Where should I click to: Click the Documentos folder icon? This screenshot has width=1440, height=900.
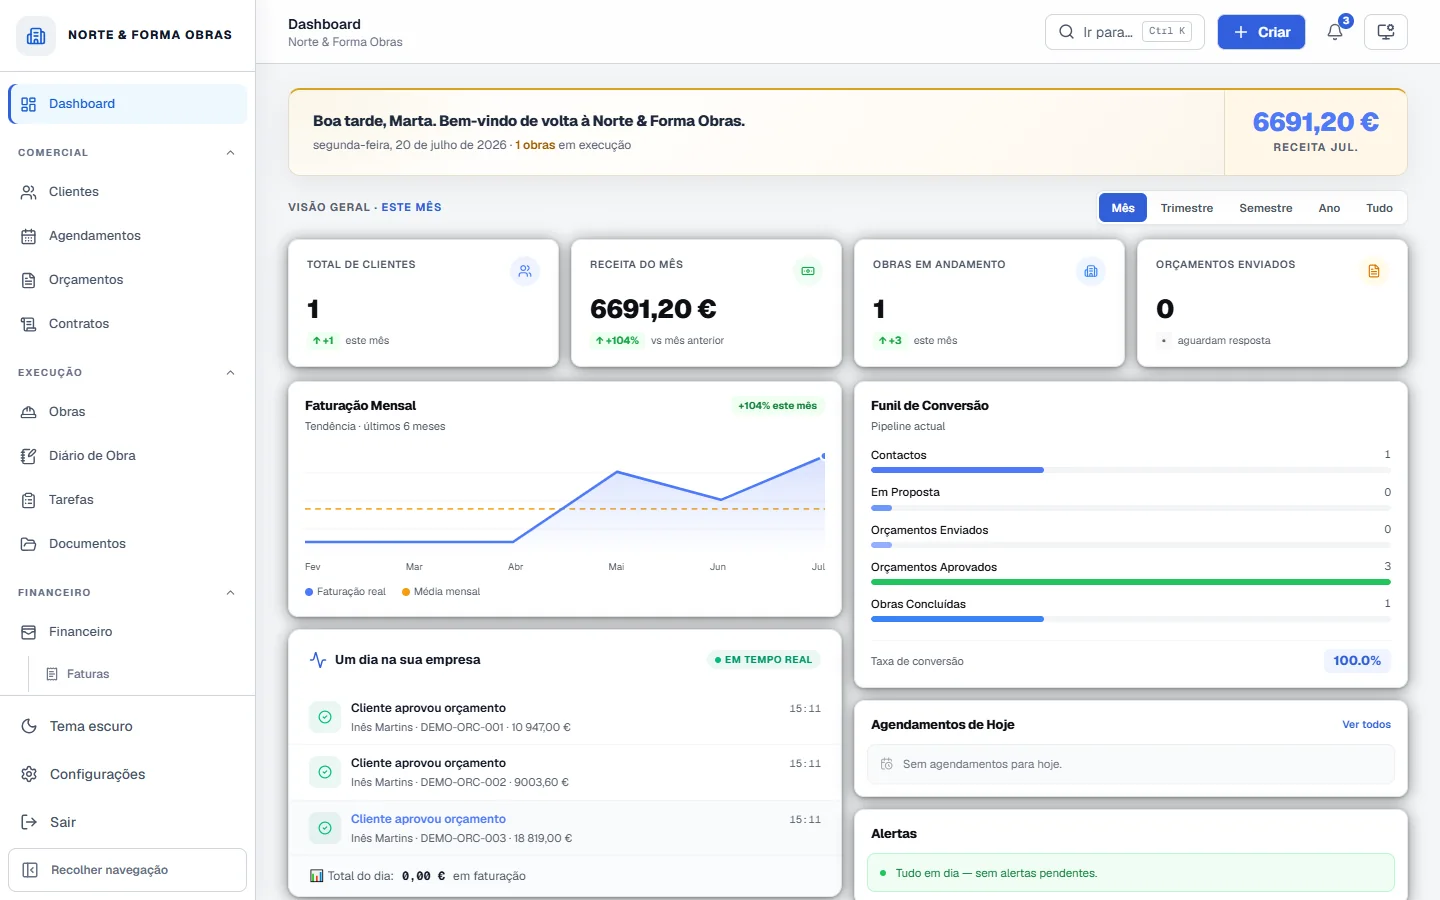[x=29, y=544]
